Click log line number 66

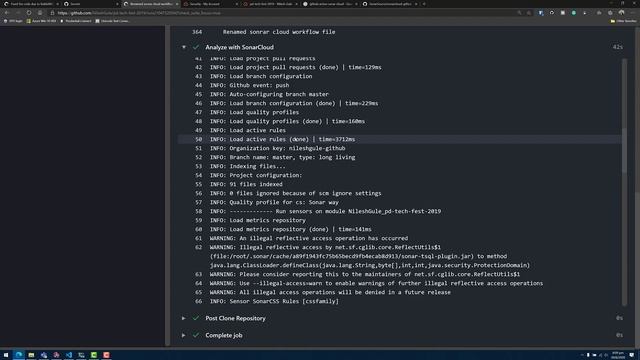pyautogui.click(x=198, y=301)
